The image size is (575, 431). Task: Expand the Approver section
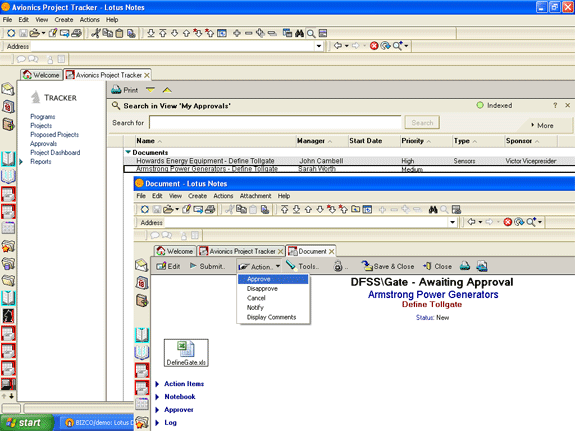[157, 410]
